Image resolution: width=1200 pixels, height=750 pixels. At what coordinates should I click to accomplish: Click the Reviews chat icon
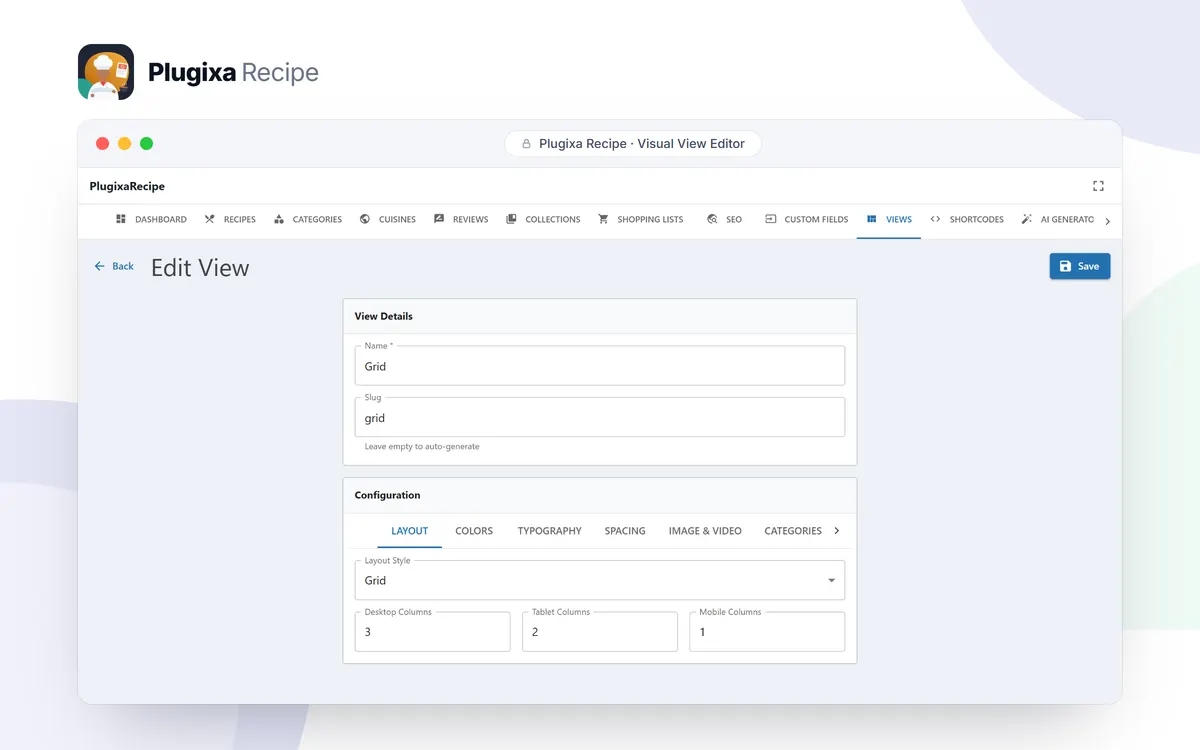pos(439,219)
